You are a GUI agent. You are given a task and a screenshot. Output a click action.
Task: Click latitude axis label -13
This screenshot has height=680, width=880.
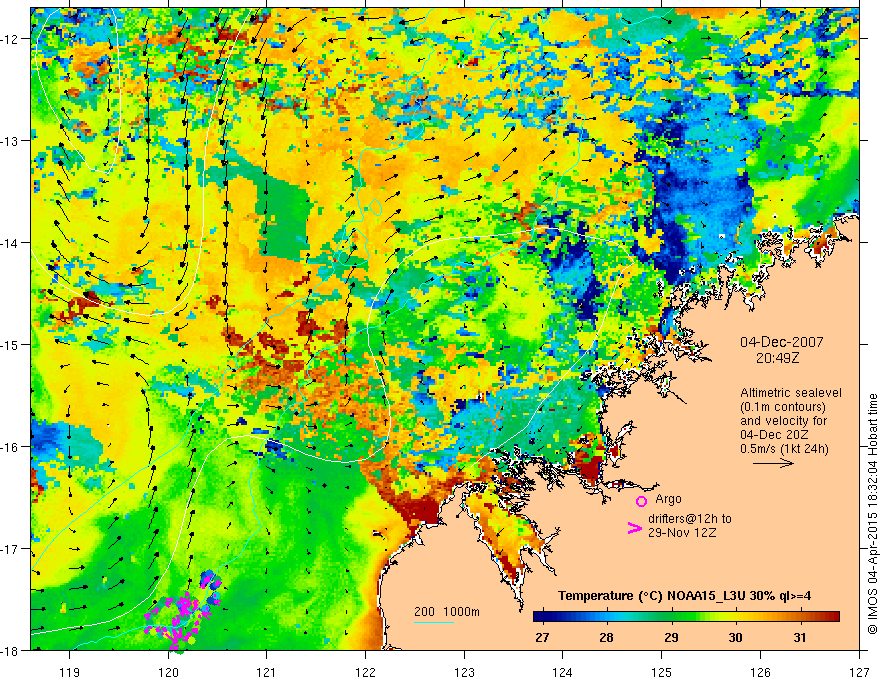(11, 141)
